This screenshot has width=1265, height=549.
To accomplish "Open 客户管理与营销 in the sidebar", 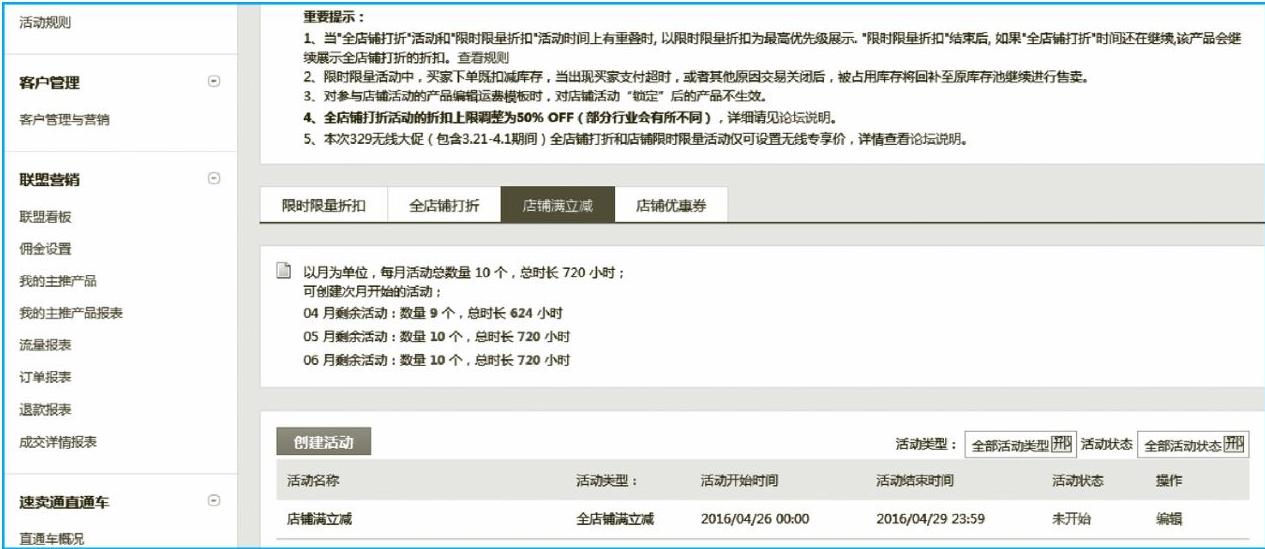I will tap(65, 120).
